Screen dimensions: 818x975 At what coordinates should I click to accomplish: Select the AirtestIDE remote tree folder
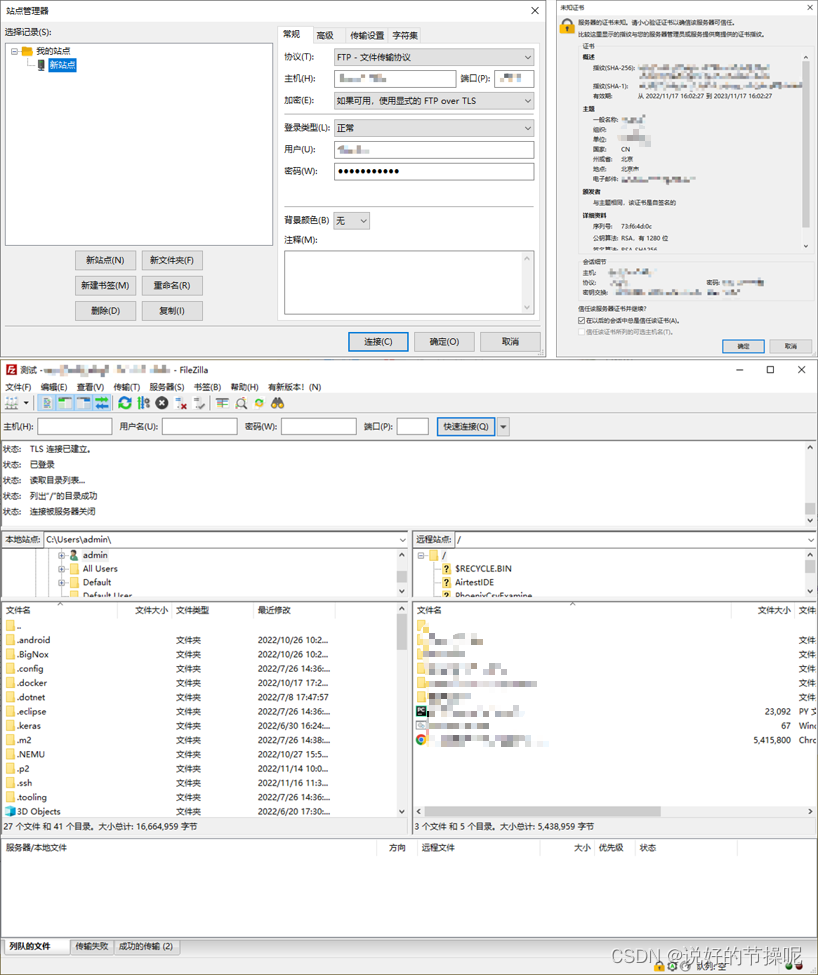point(474,583)
